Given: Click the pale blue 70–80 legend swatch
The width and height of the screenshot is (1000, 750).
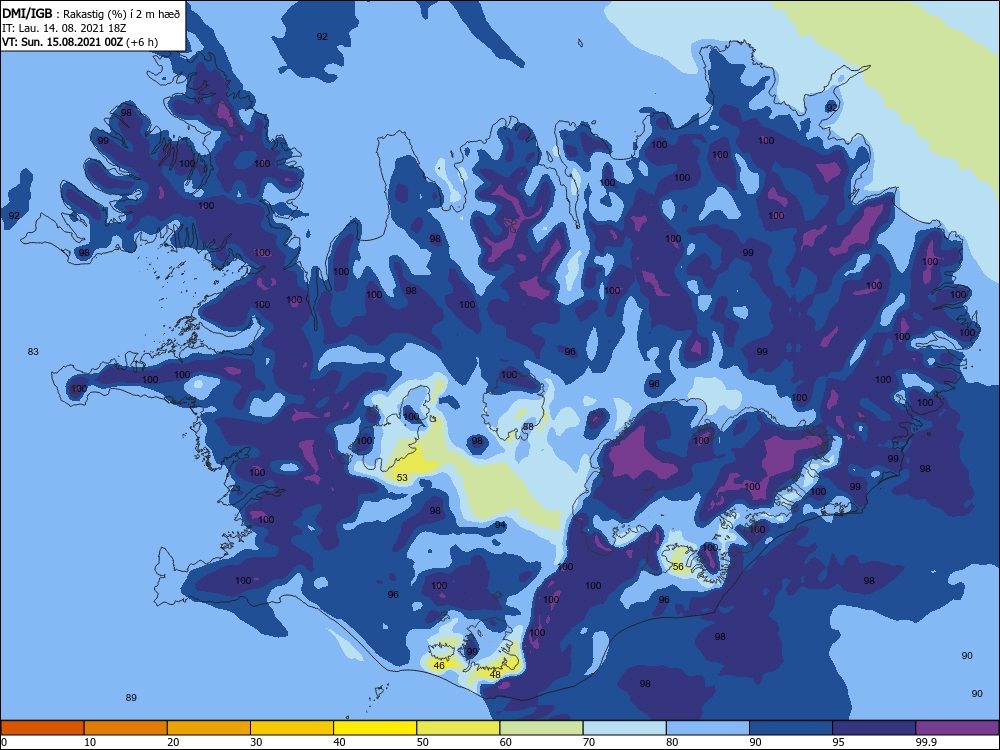Looking at the screenshot, I should point(625,728).
